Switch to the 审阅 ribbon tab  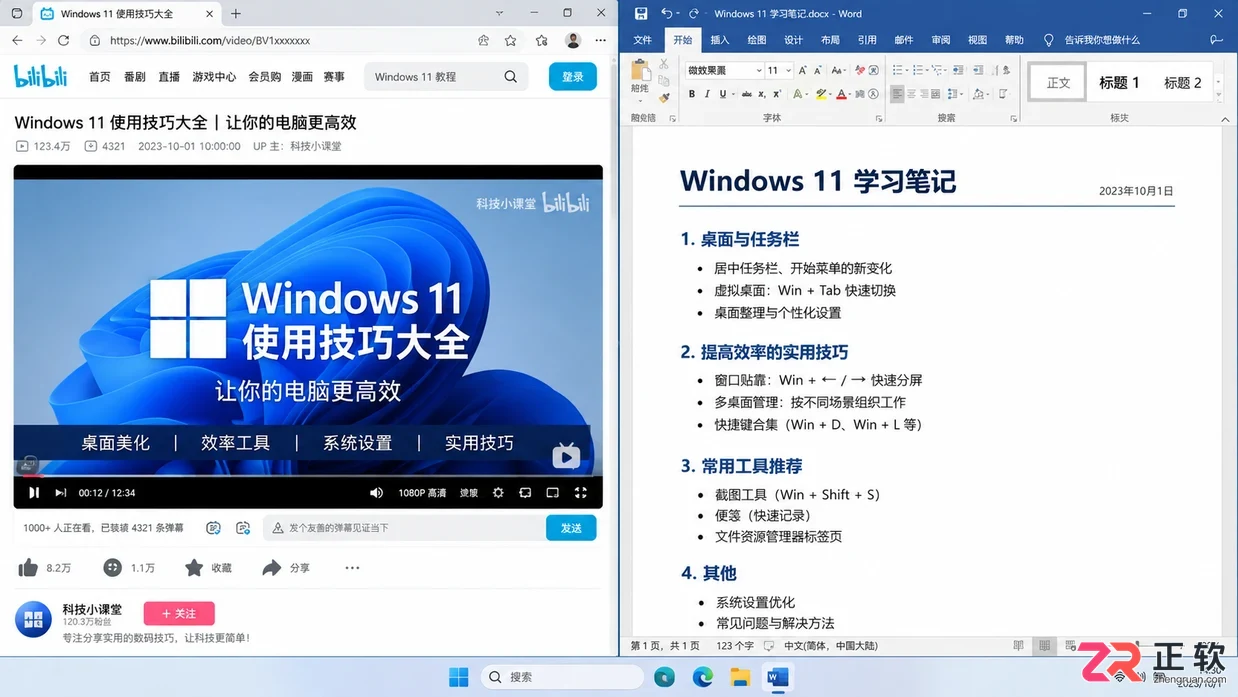click(x=941, y=40)
